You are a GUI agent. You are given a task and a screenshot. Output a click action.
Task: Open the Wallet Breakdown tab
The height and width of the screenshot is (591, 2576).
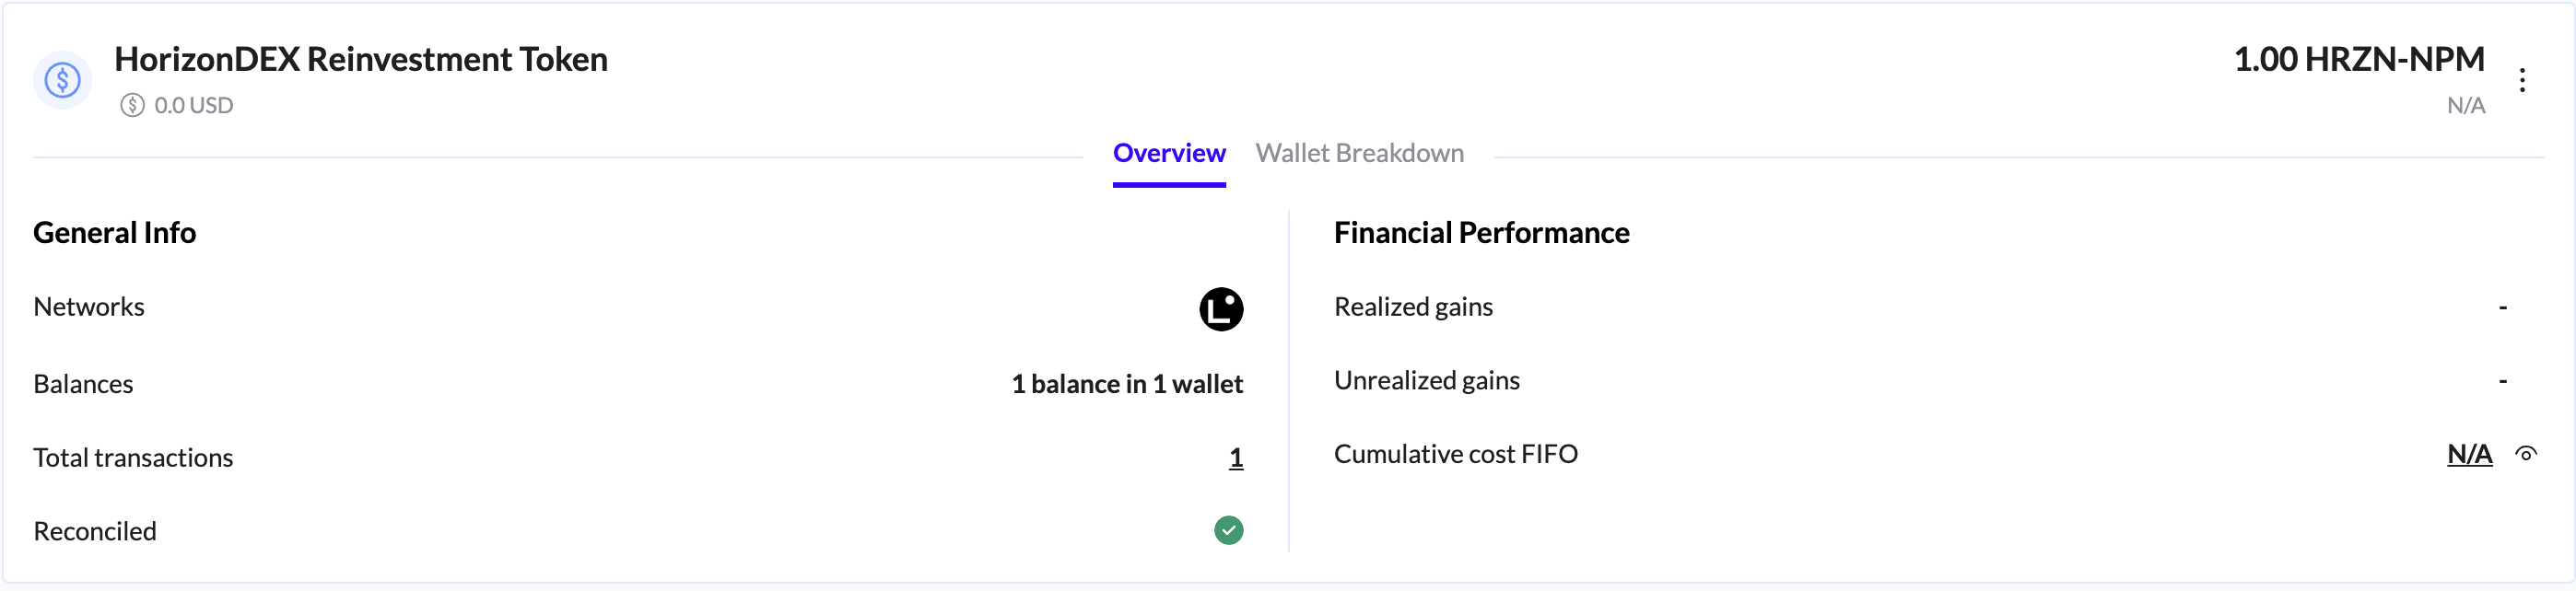pyautogui.click(x=1358, y=153)
